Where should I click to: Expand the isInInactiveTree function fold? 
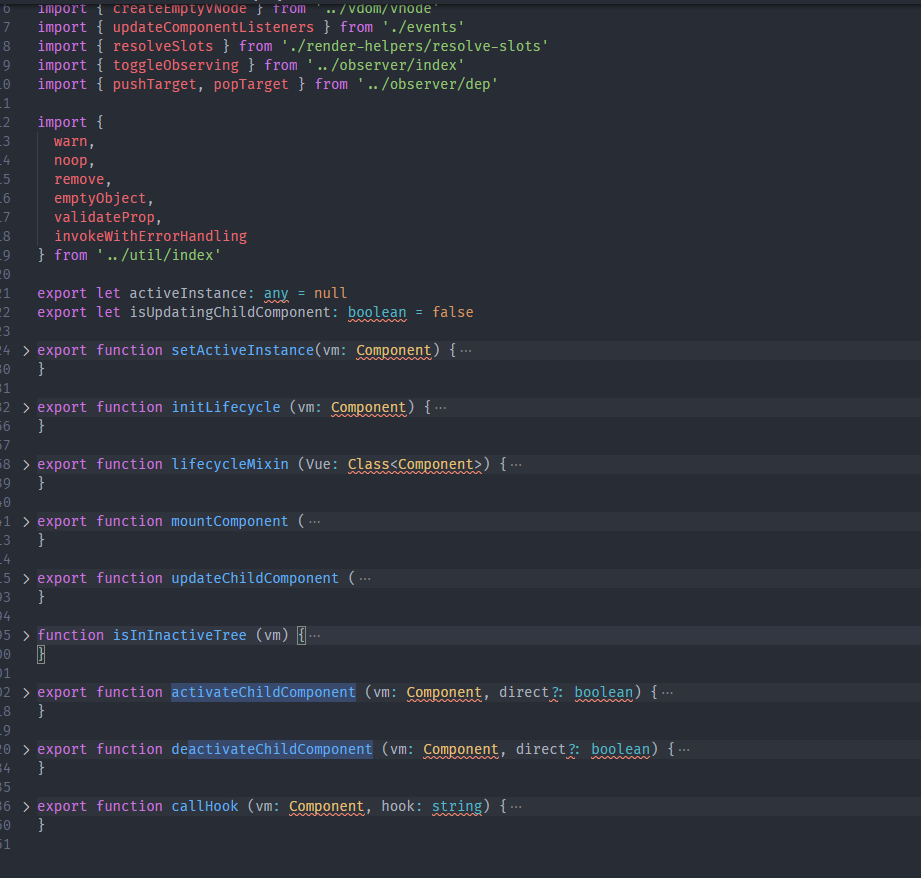26,636
